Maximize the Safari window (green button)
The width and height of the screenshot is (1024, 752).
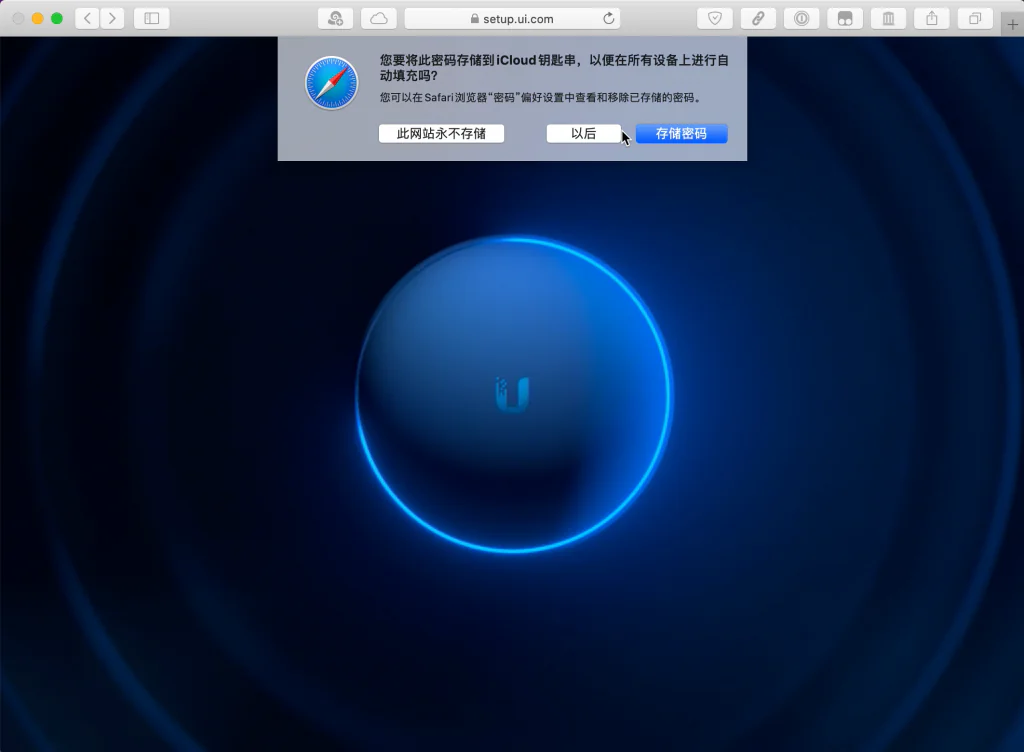[57, 18]
